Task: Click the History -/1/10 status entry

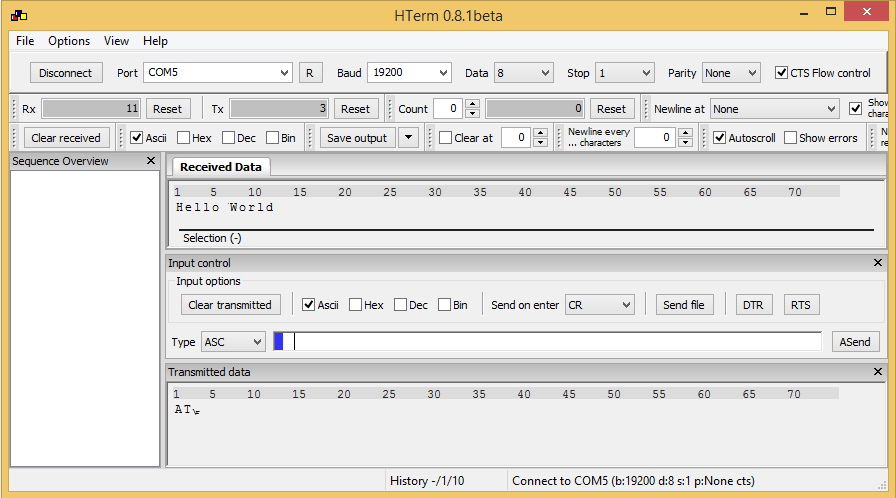Action: click(x=427, y=480)
